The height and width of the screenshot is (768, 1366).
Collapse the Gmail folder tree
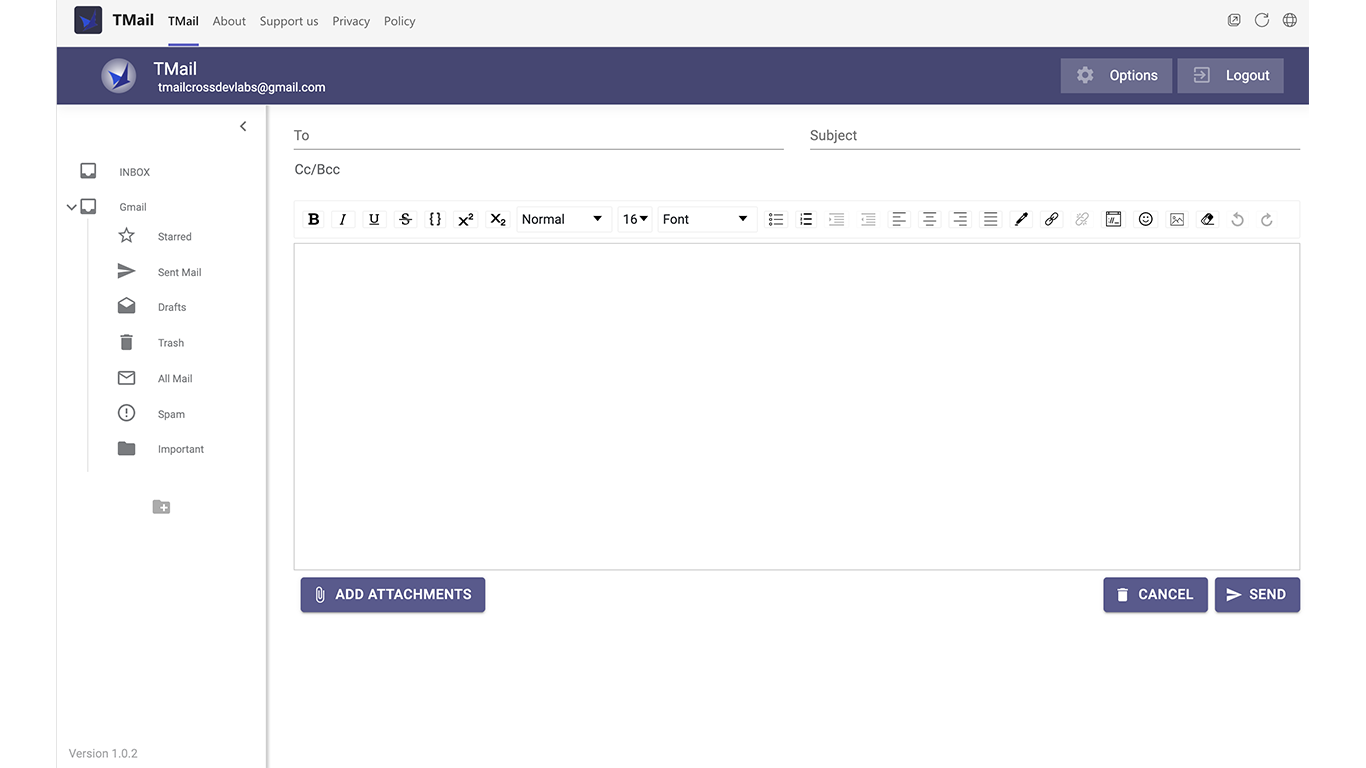(x=71, y=207)
